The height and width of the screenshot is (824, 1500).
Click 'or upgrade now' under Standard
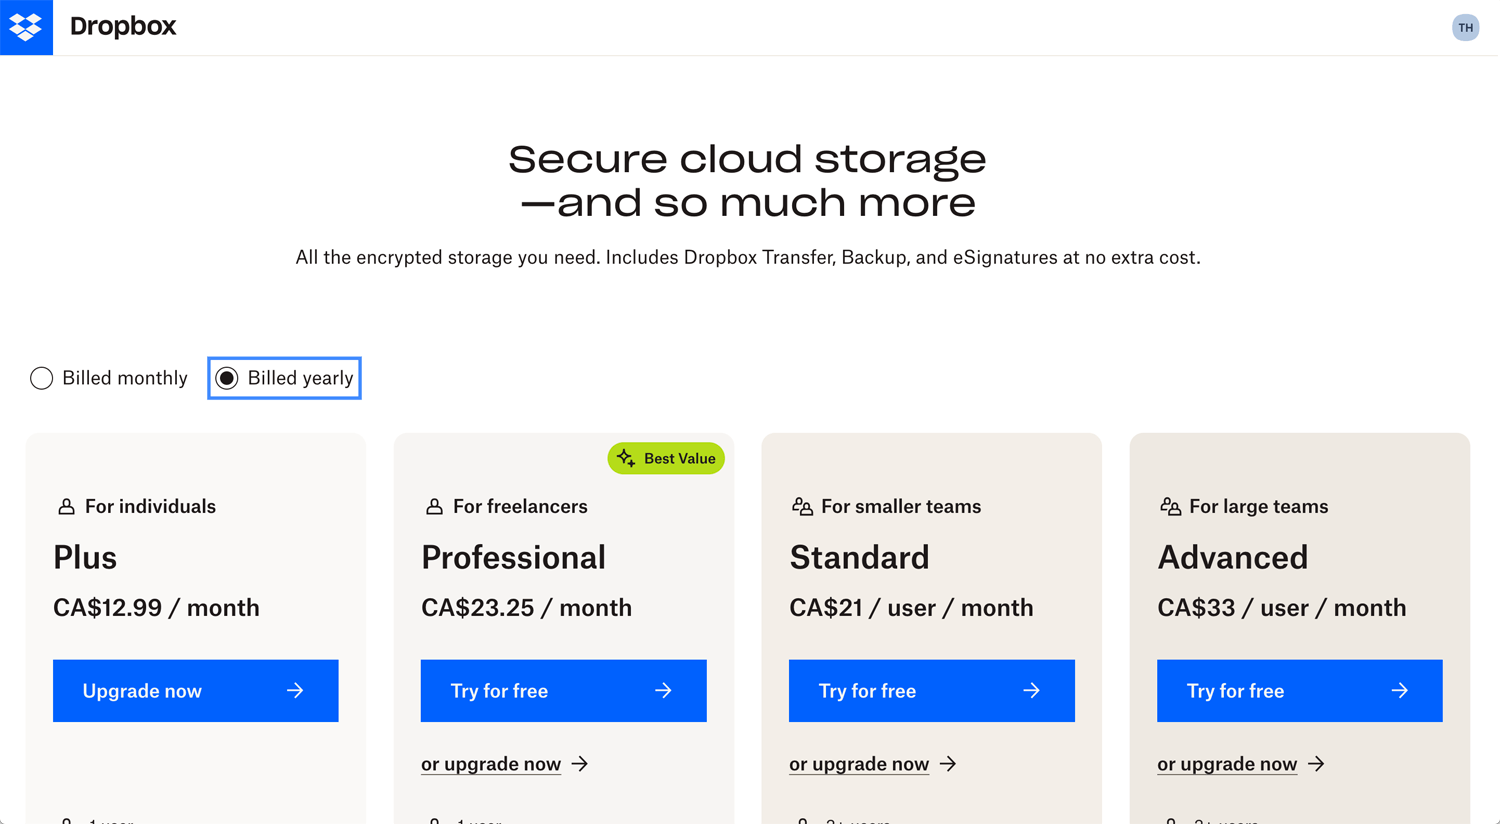point(872,764)
